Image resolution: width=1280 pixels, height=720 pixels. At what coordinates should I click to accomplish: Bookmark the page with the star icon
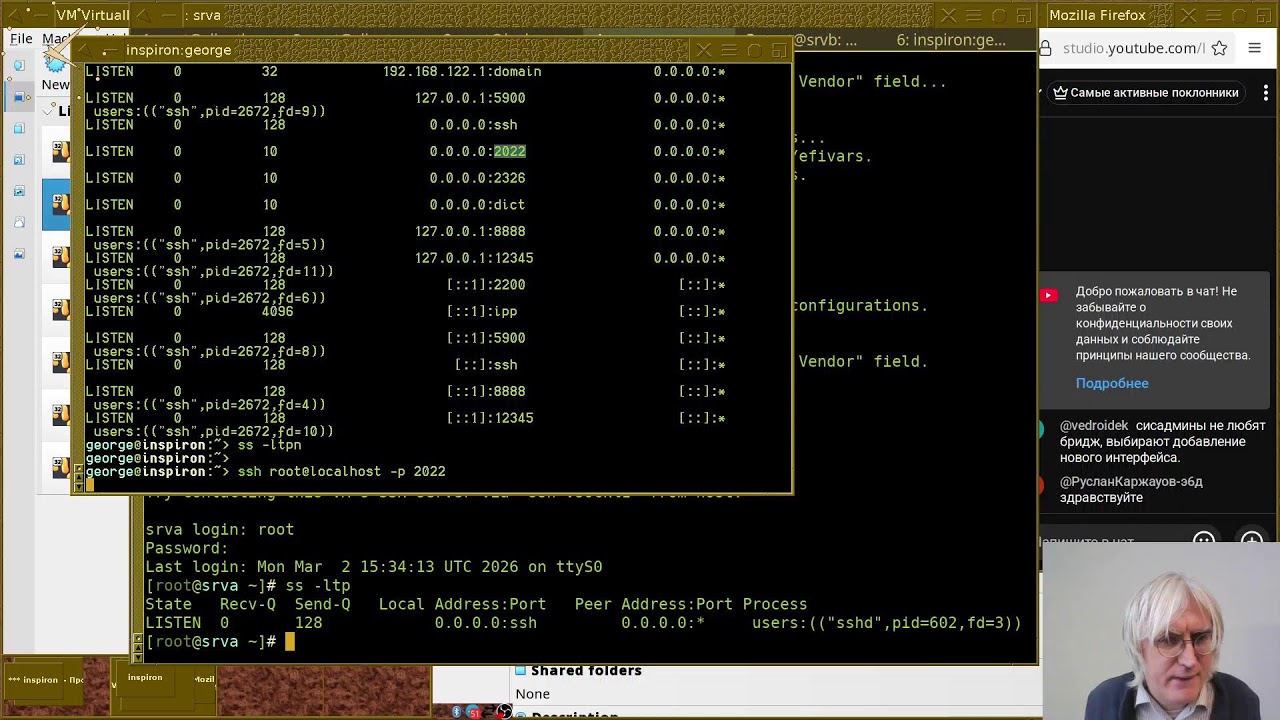[x=1219, y=48]
